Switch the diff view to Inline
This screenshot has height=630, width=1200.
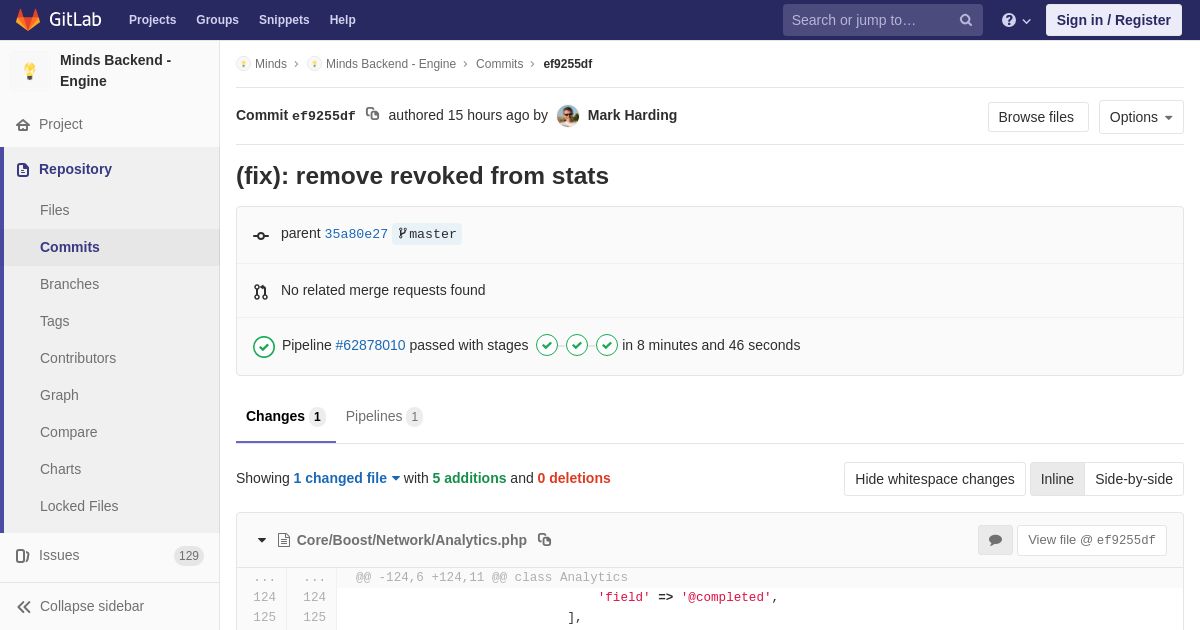tap(1057, 479)
